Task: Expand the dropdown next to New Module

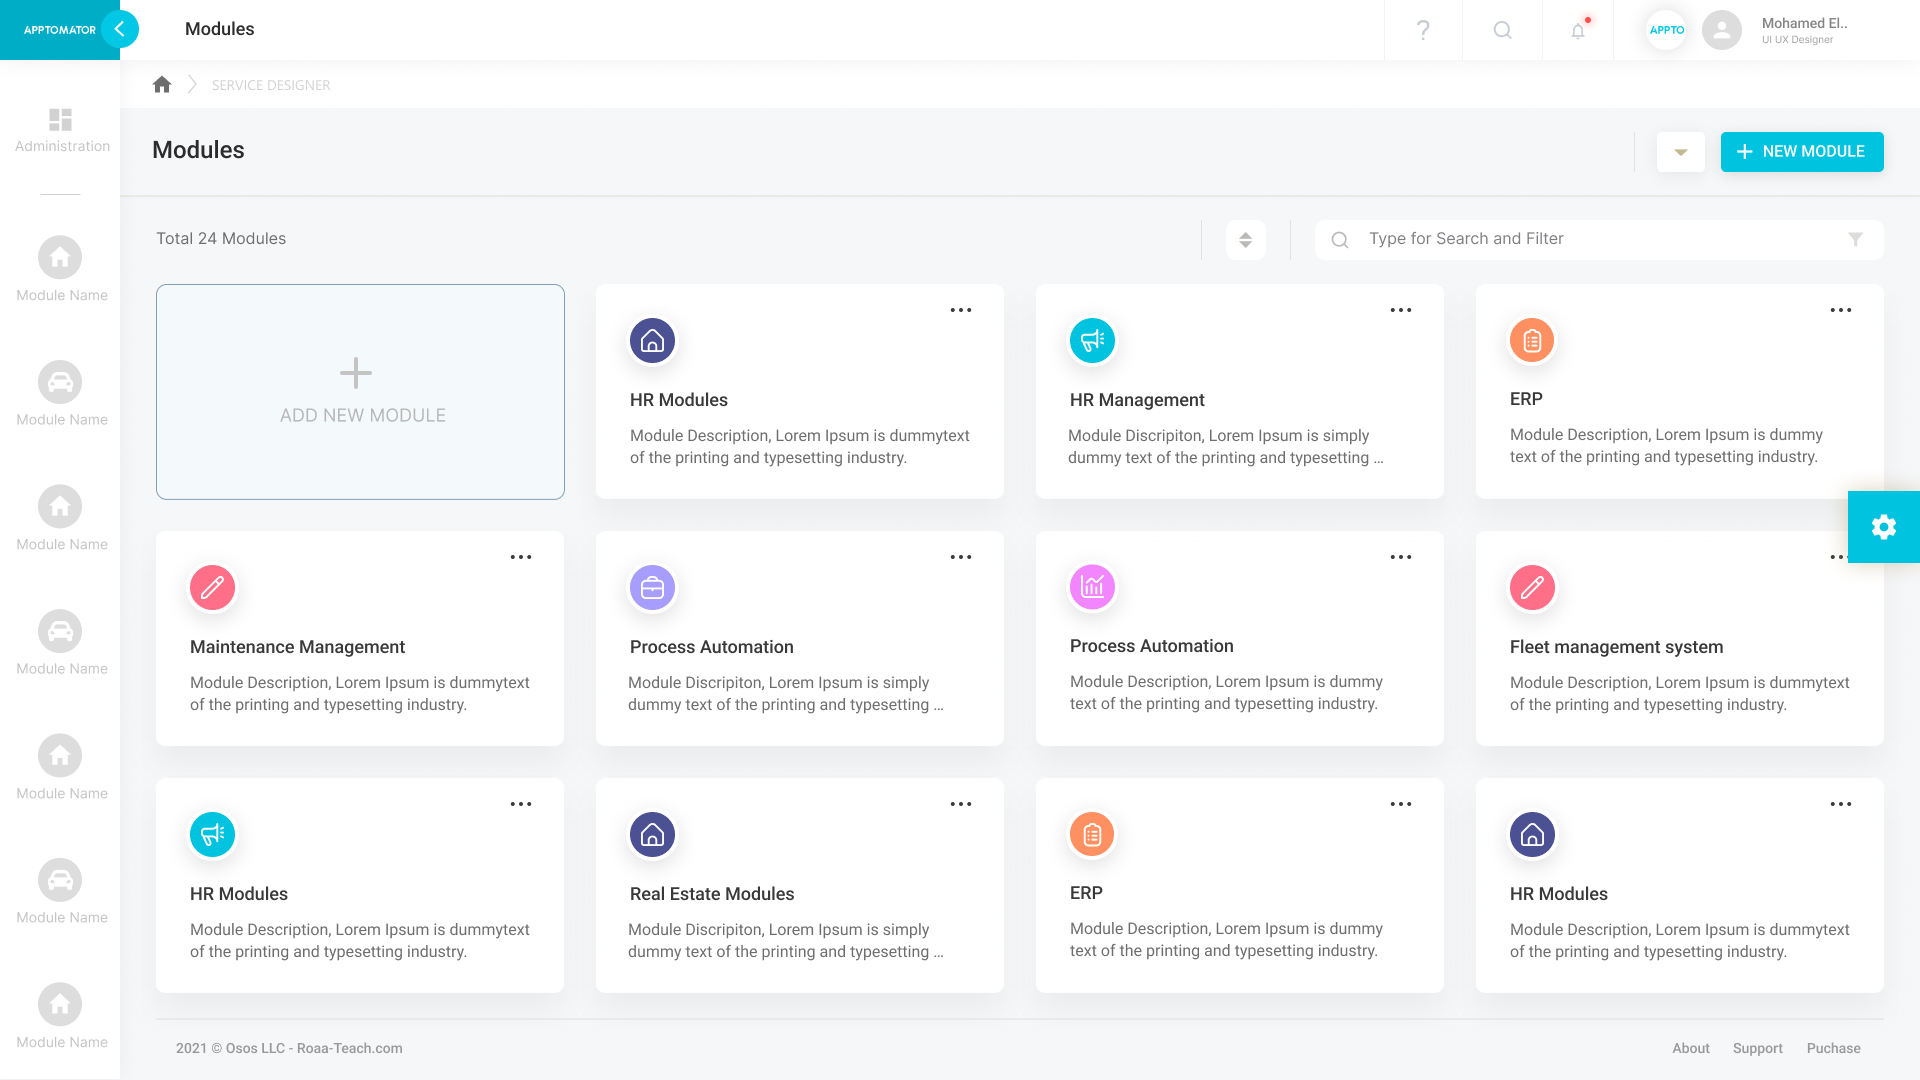Action: point(1680,152)
